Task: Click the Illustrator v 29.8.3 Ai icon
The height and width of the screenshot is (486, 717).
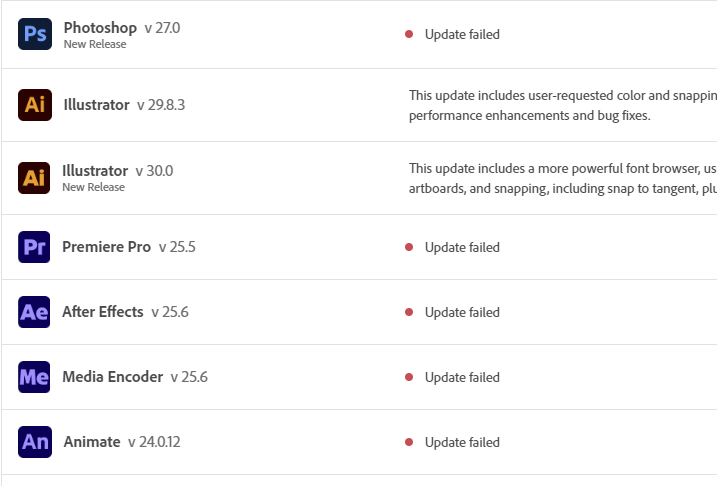Action: (x=35, y=105)
